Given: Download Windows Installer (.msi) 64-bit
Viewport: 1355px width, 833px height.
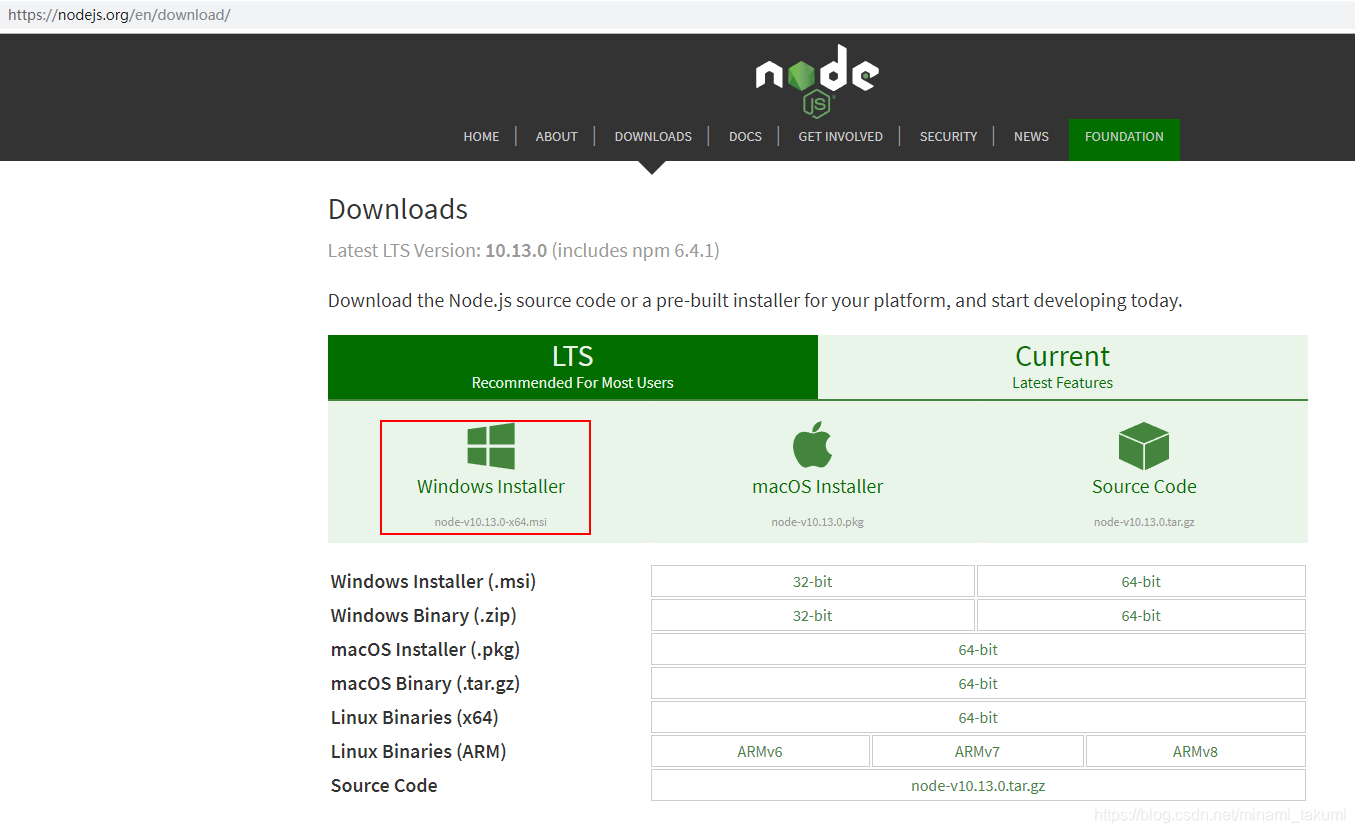Looking at the screenshot, I should [x=1141, y=582].
